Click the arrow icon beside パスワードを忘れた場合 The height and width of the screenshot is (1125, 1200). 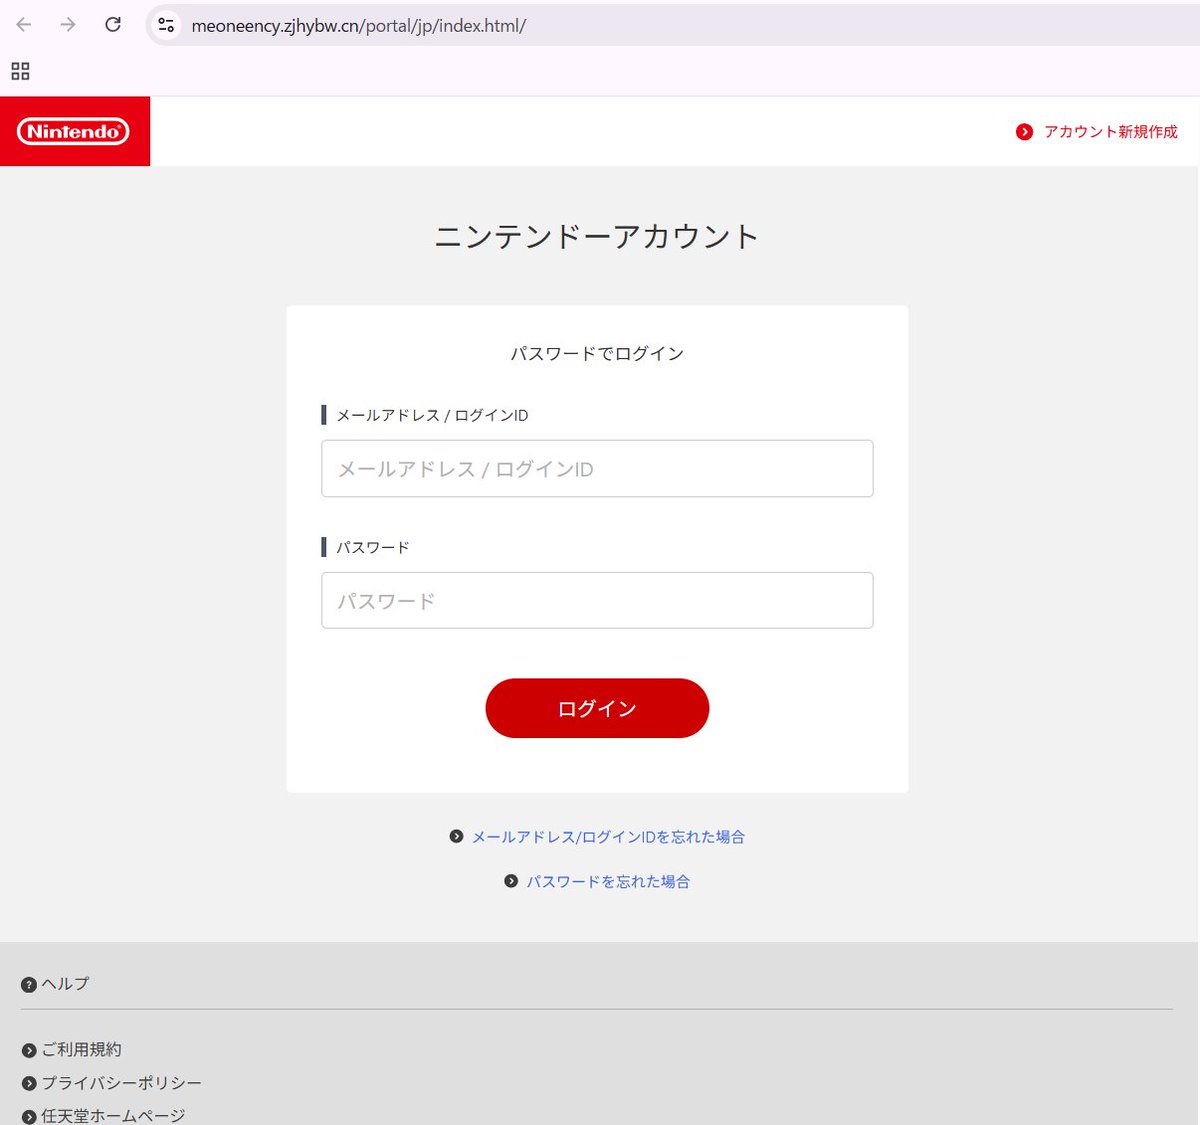[x=511, y=881]
